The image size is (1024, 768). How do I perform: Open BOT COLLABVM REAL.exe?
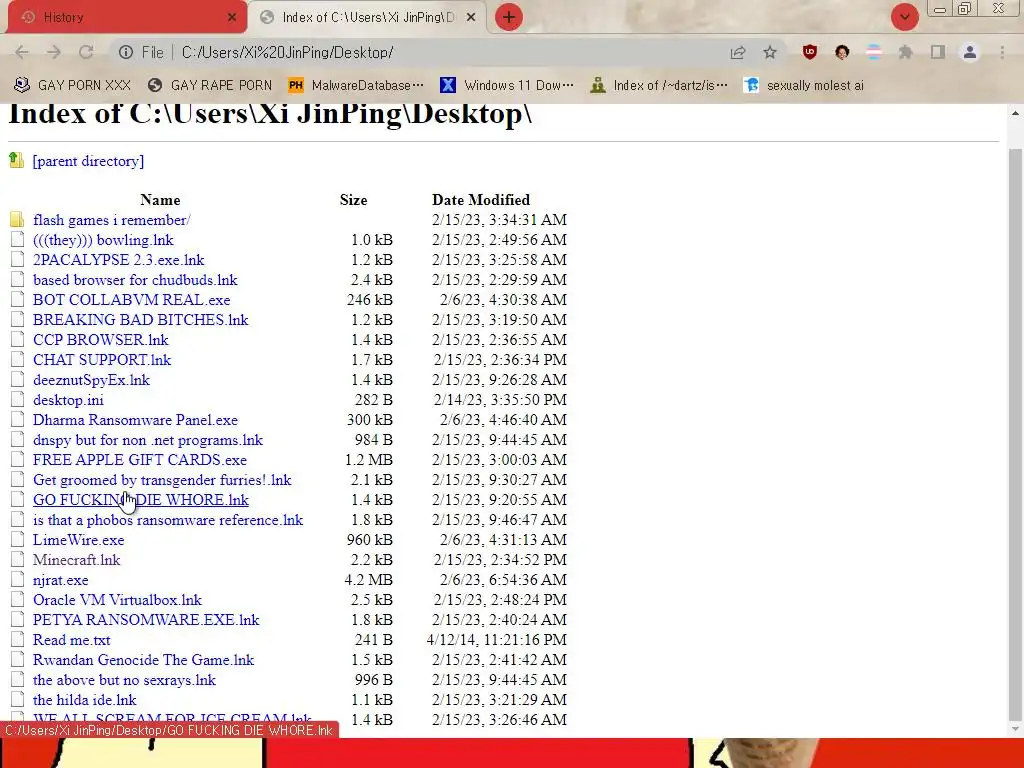click(x=131, y=300)
